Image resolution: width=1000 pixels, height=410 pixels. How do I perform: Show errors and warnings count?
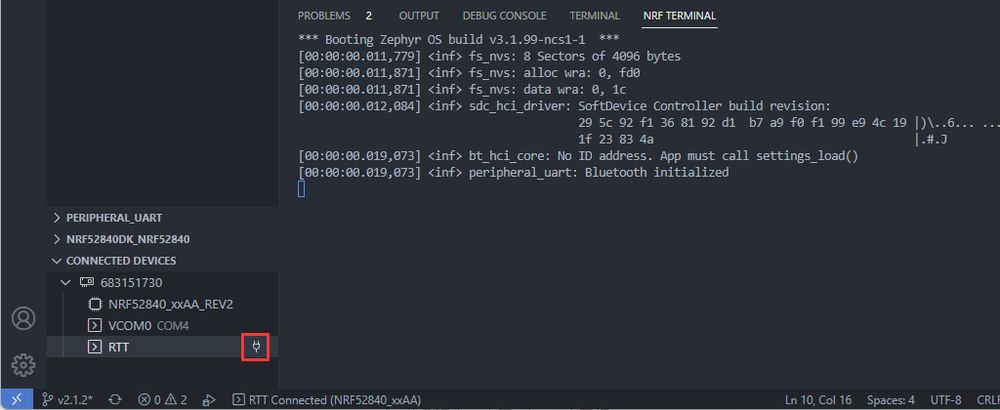click(163, 399)
